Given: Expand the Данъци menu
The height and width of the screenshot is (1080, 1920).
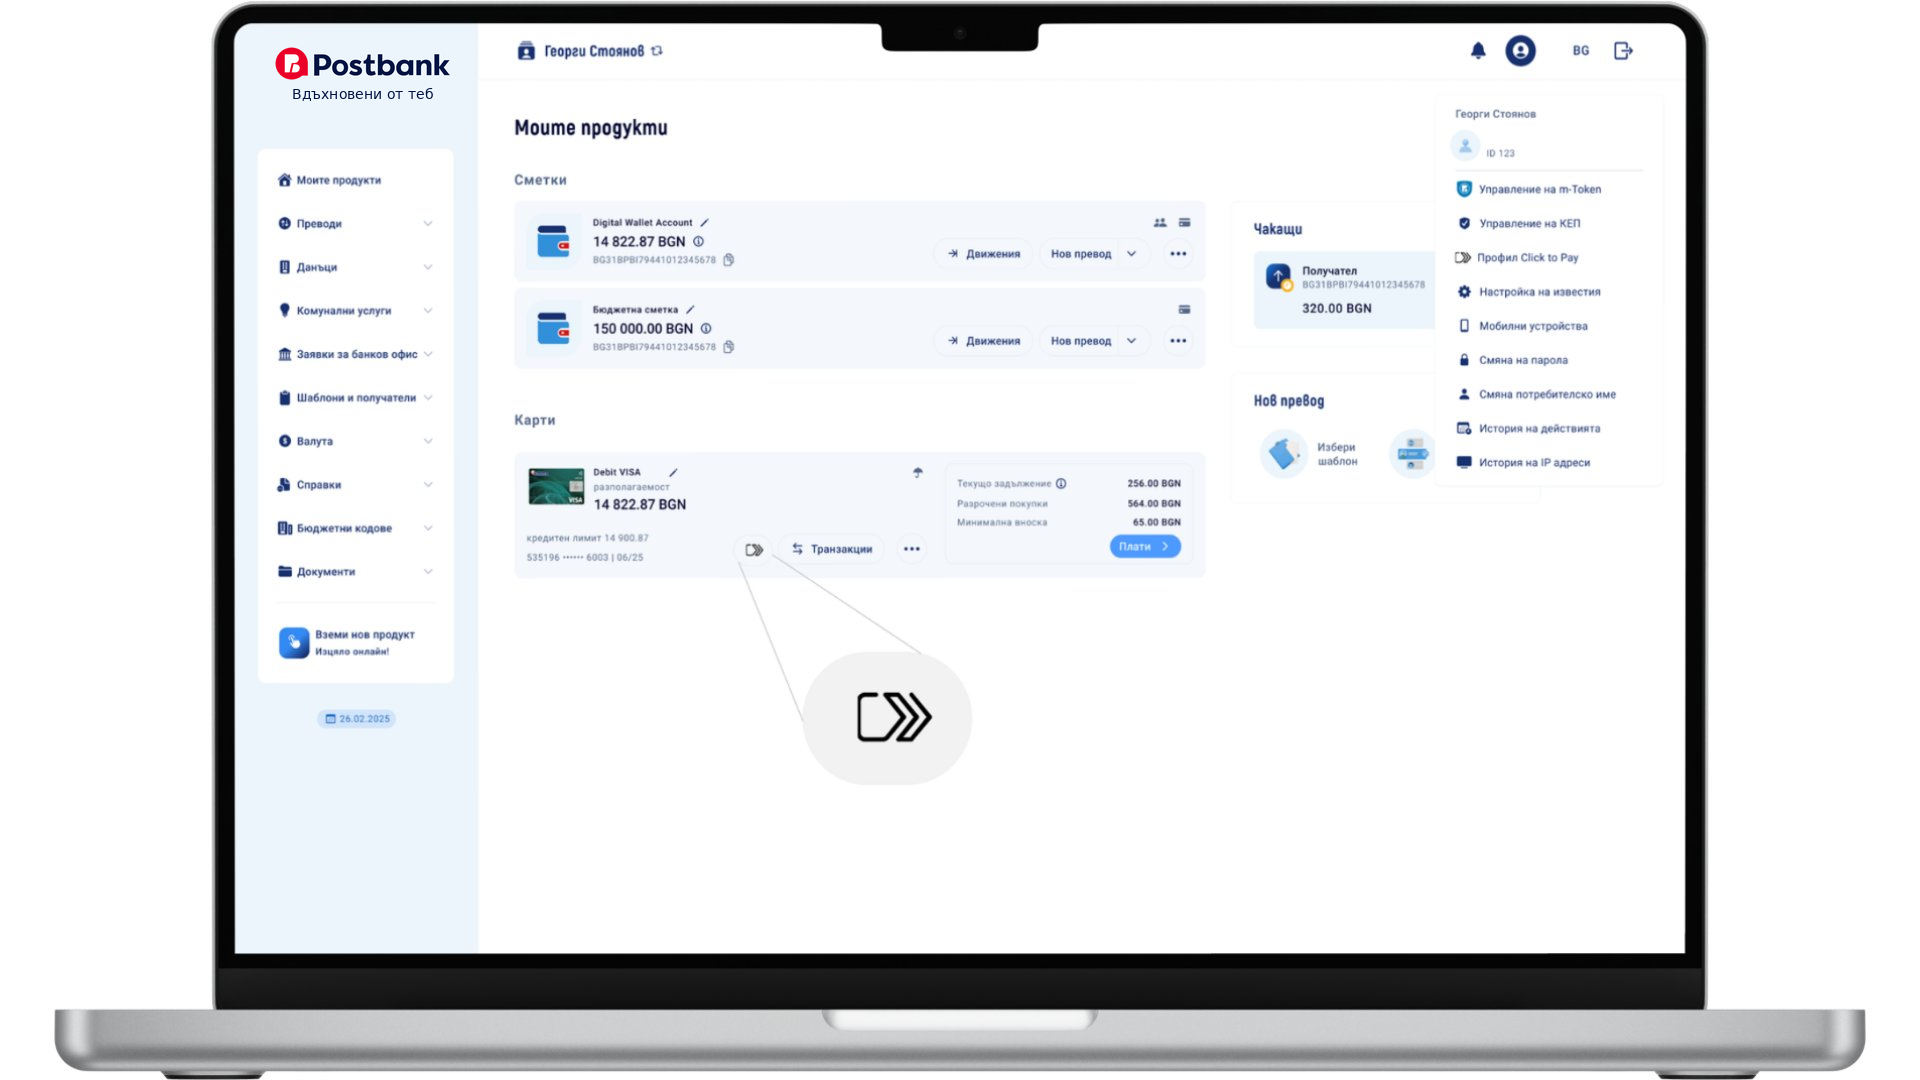Looking at the screenshot, I should (355, 267).
